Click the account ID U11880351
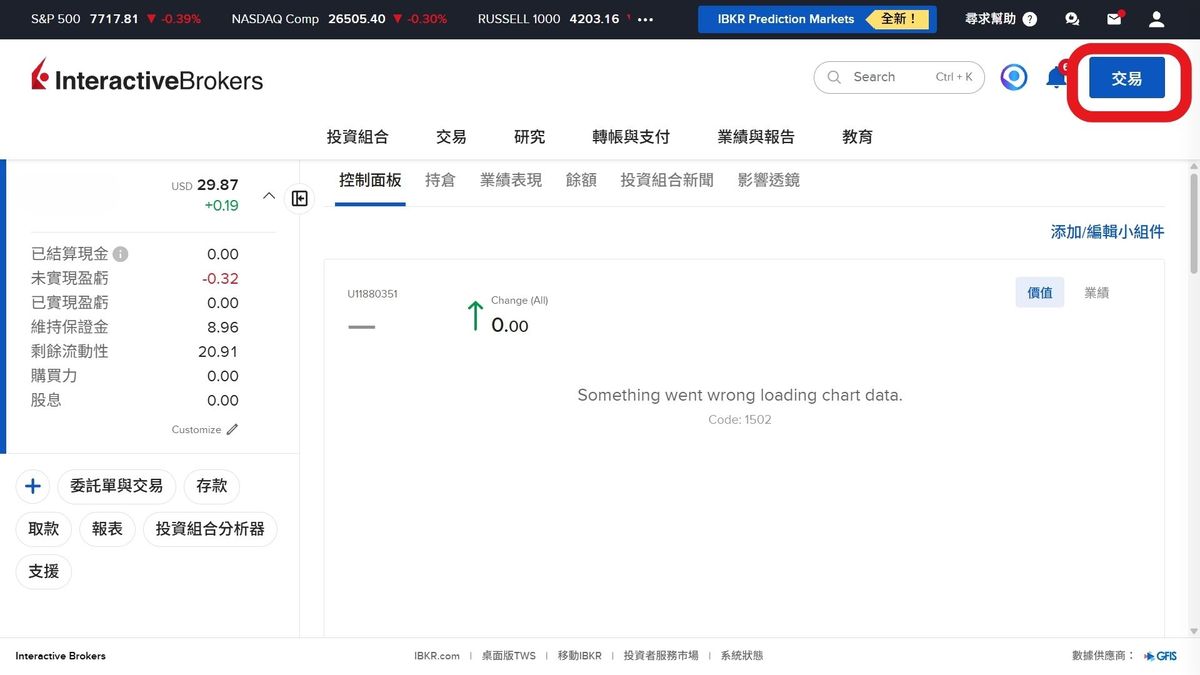 [372, 294]
